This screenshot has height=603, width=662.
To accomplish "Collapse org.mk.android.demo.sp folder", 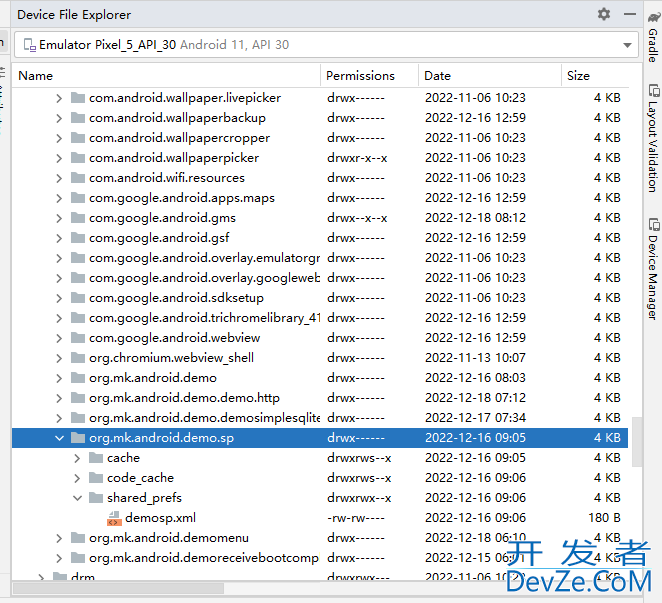I will point(59,438).
